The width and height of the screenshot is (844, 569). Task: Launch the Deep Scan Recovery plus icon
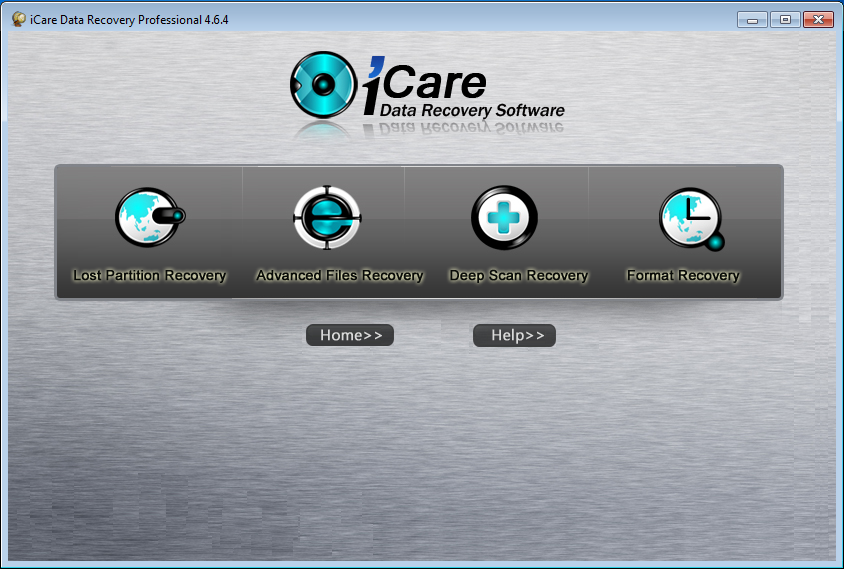[x=504, y=217]
